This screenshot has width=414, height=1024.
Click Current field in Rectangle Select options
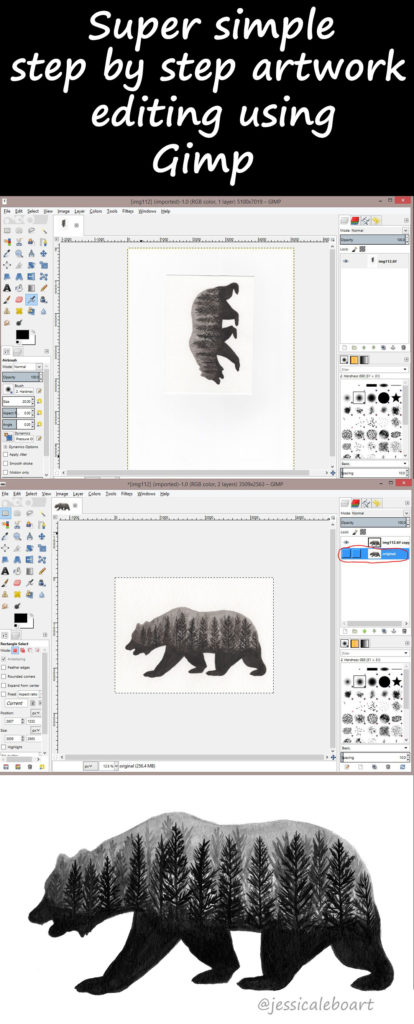[x=16, y=703]
